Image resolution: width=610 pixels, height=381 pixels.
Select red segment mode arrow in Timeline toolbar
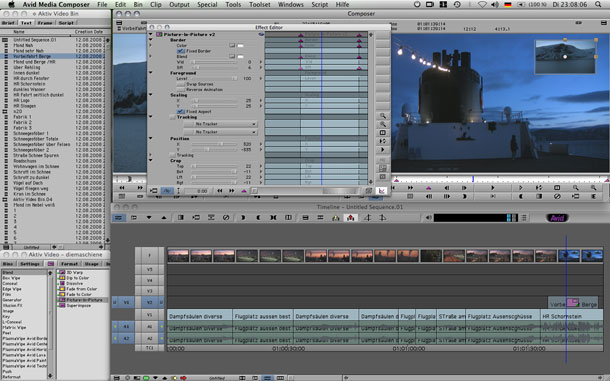(351, 218)
